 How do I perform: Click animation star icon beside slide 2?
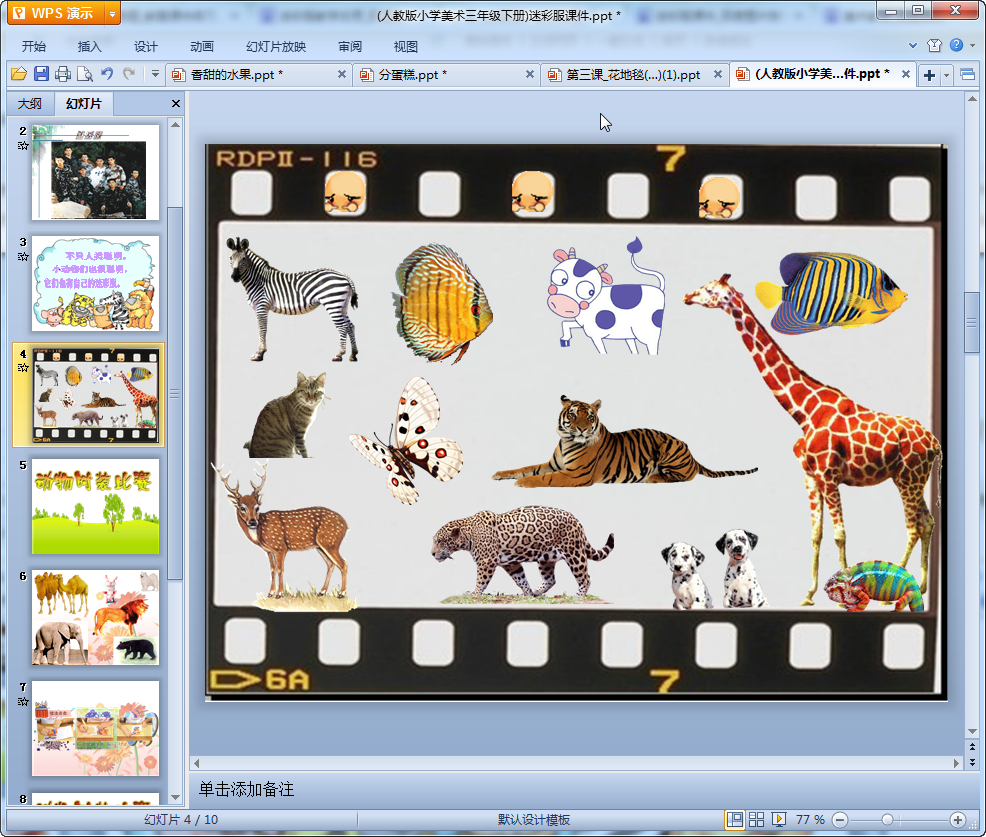click(23, 146)
